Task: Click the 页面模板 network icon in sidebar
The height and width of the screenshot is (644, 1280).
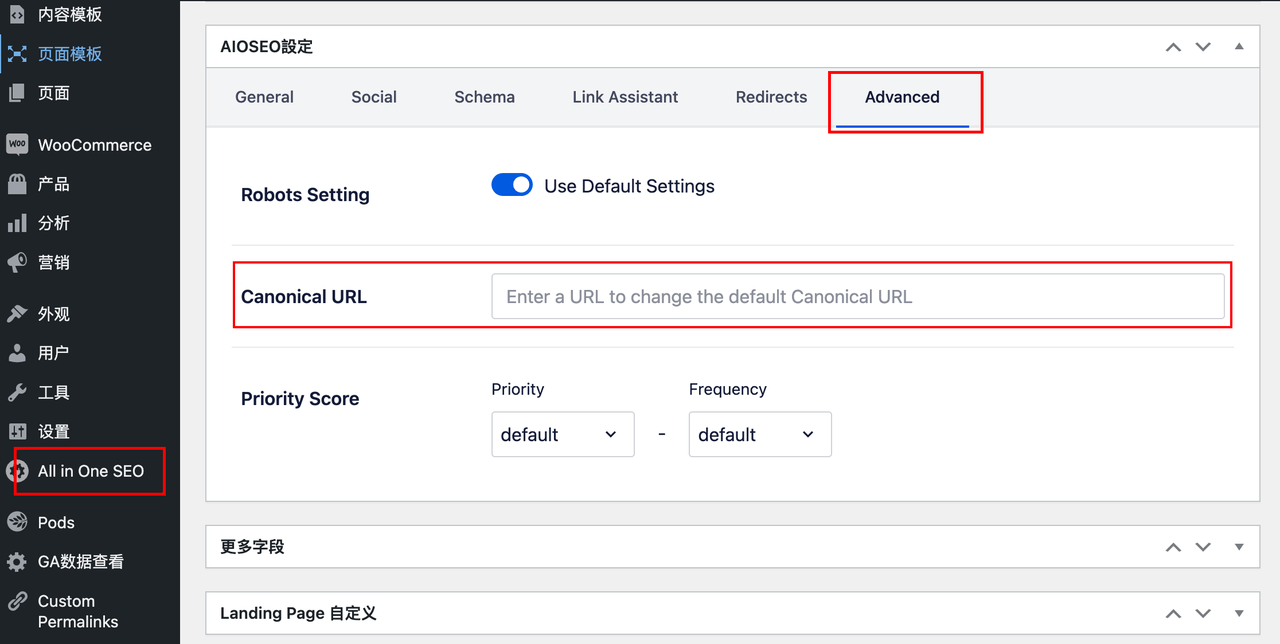Action: [x=17, y=54]
